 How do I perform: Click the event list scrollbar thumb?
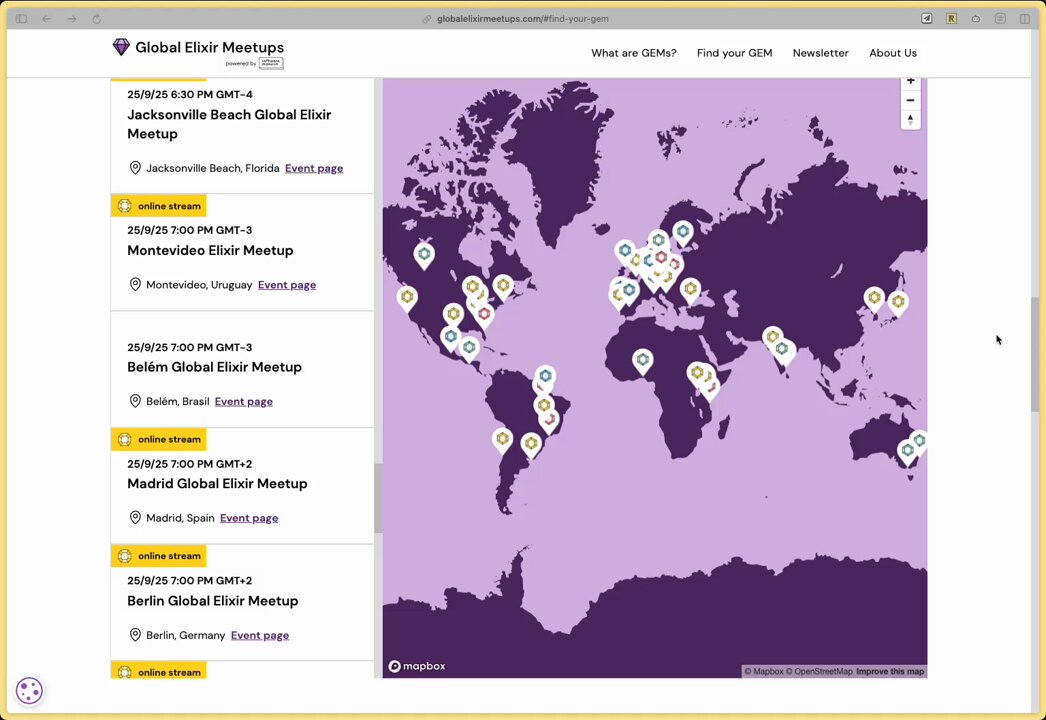pos(378,498)
